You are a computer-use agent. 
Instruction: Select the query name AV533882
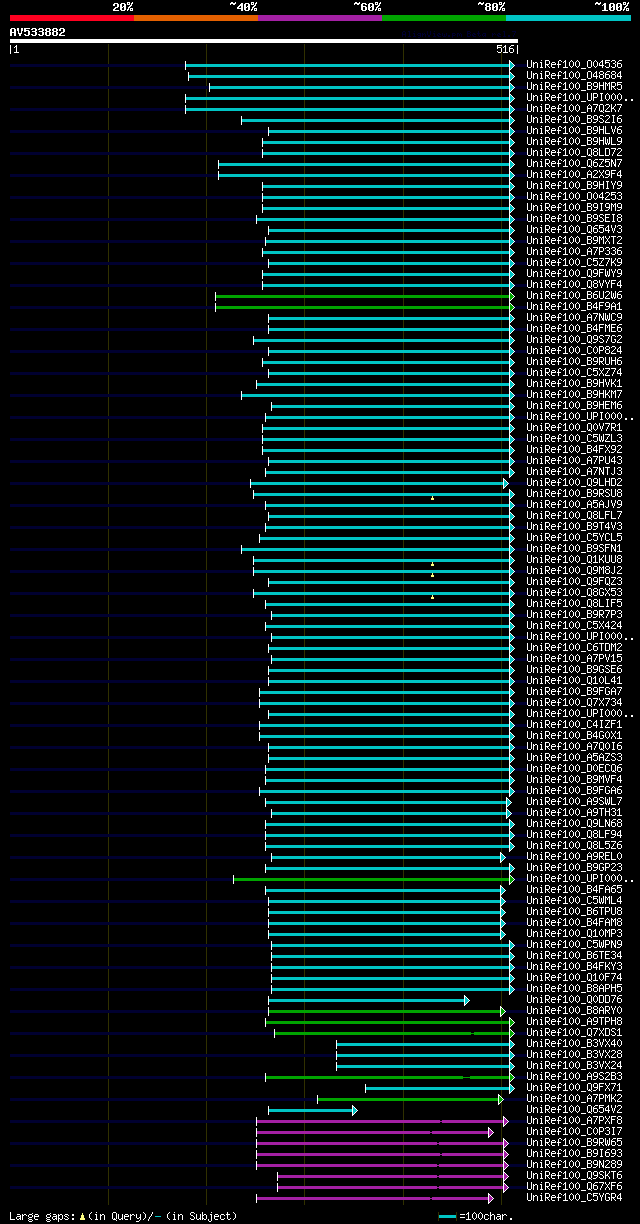coord(38,32)
